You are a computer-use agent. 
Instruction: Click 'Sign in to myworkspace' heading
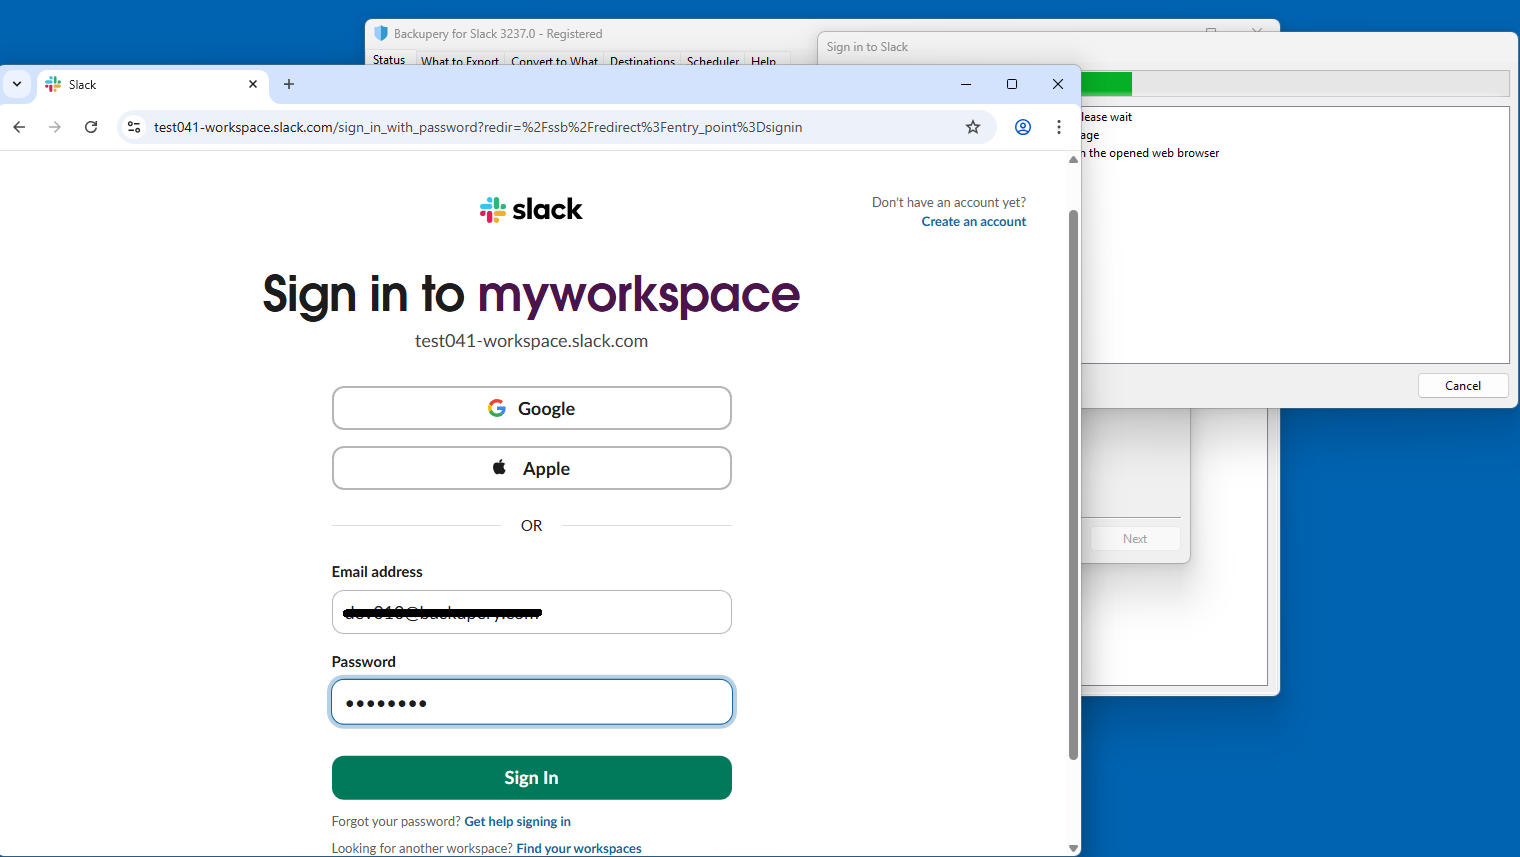tap(532, 294)
